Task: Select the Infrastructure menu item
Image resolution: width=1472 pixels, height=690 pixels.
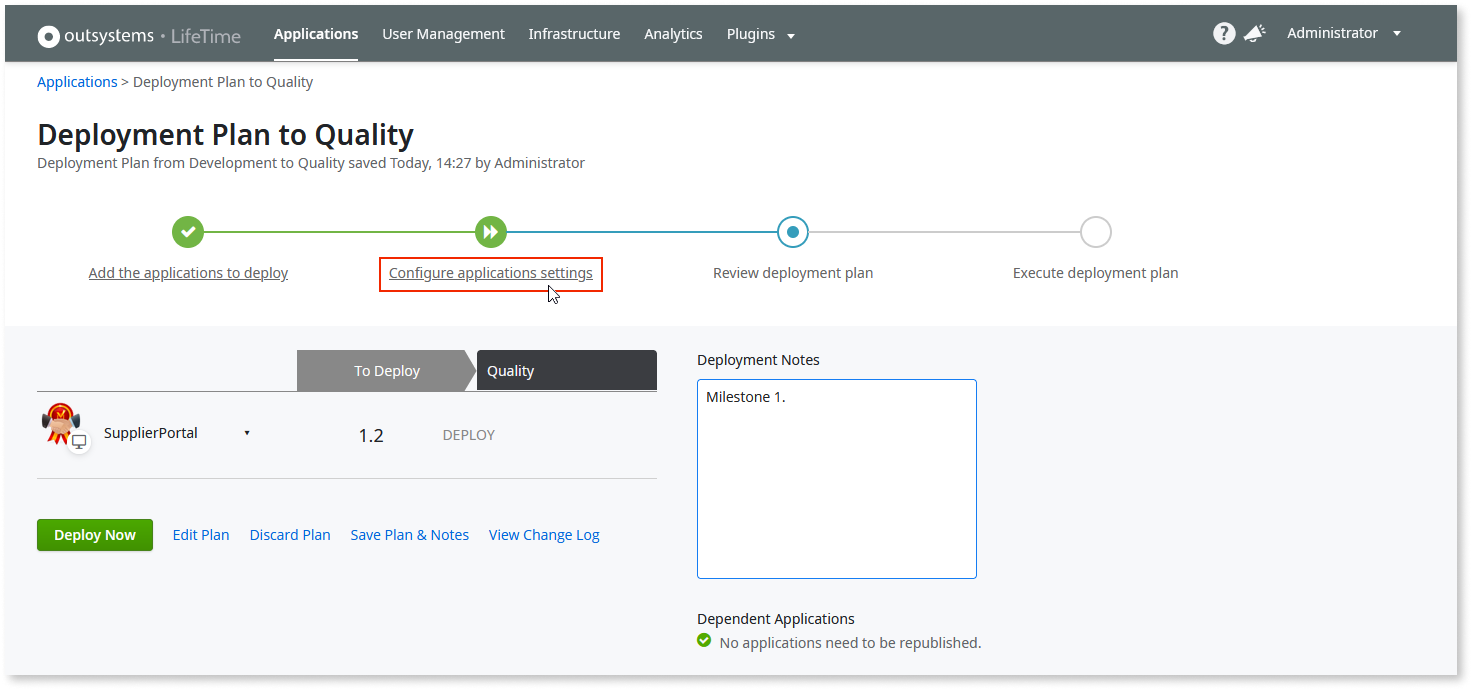Action: point(574,33)
